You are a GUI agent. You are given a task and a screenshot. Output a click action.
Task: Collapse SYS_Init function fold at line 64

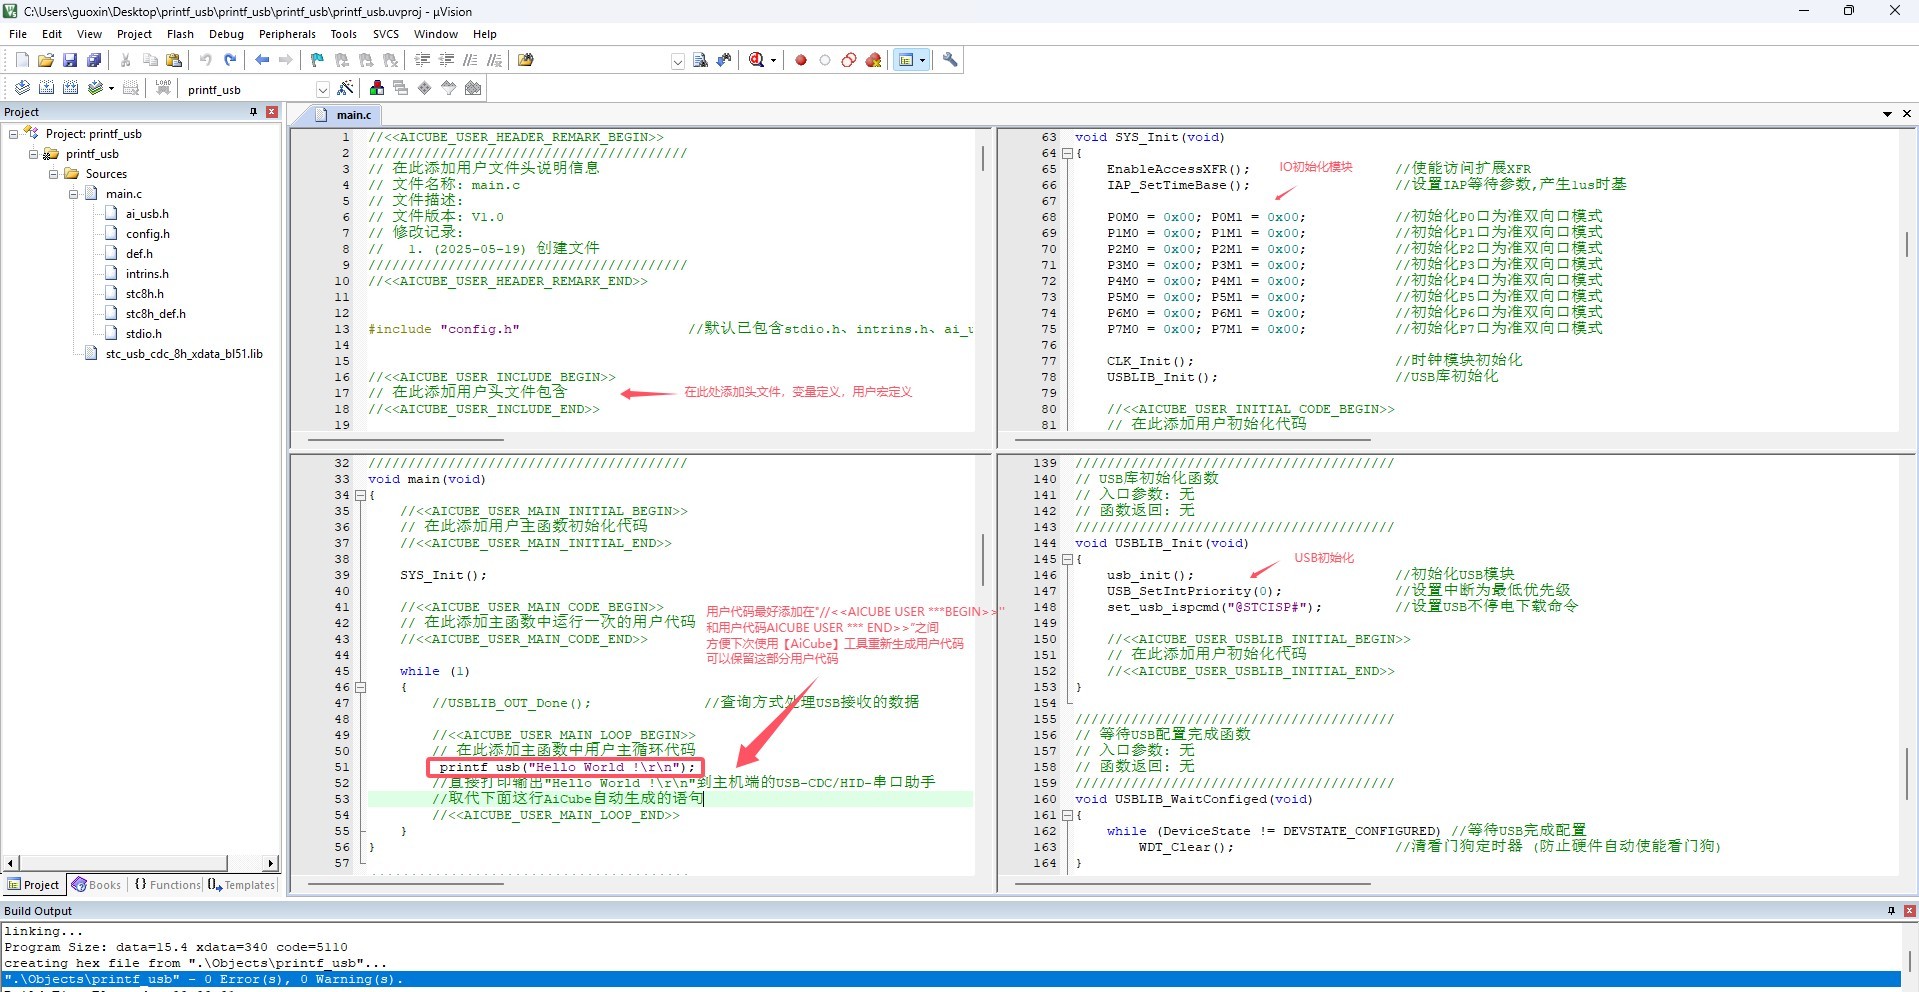pyautogui.click(x=1067, y=153)
